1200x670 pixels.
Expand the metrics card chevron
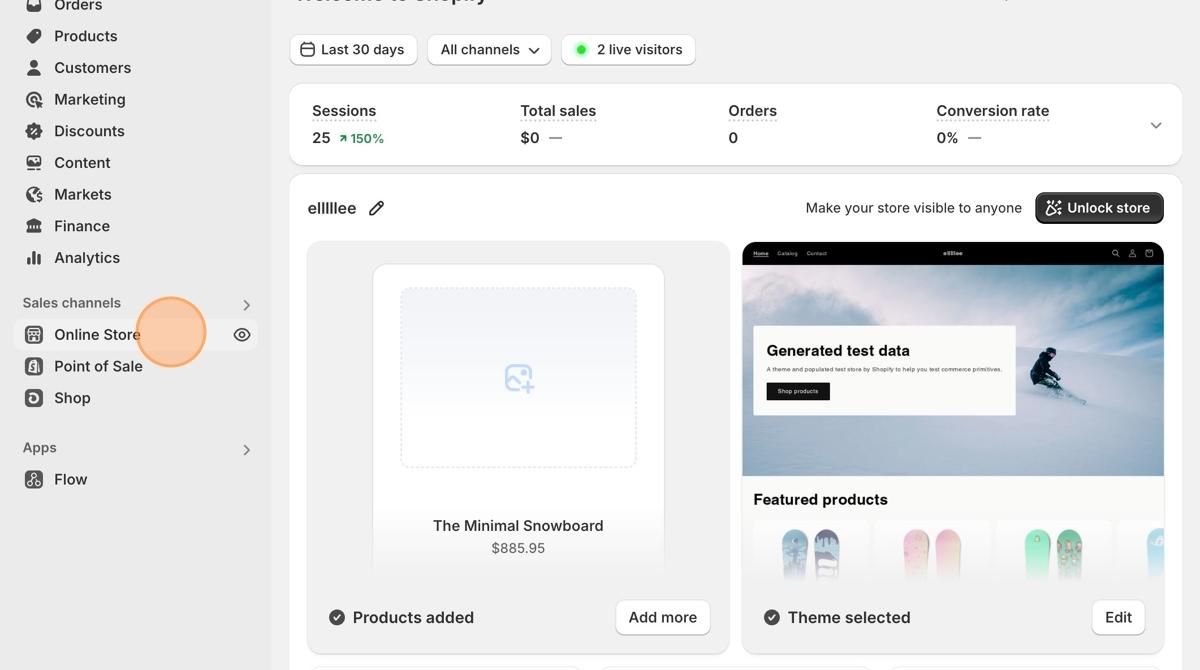tap(1156, 125)
